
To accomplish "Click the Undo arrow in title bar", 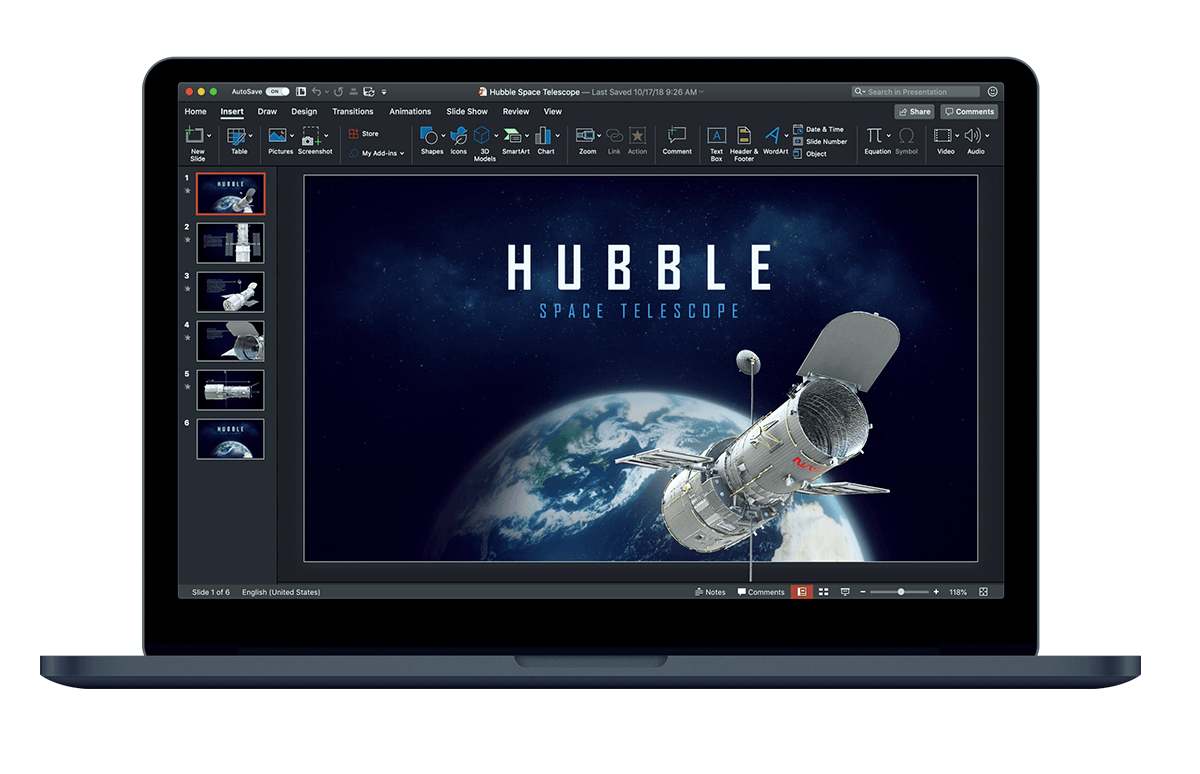I will coord(316,92).
